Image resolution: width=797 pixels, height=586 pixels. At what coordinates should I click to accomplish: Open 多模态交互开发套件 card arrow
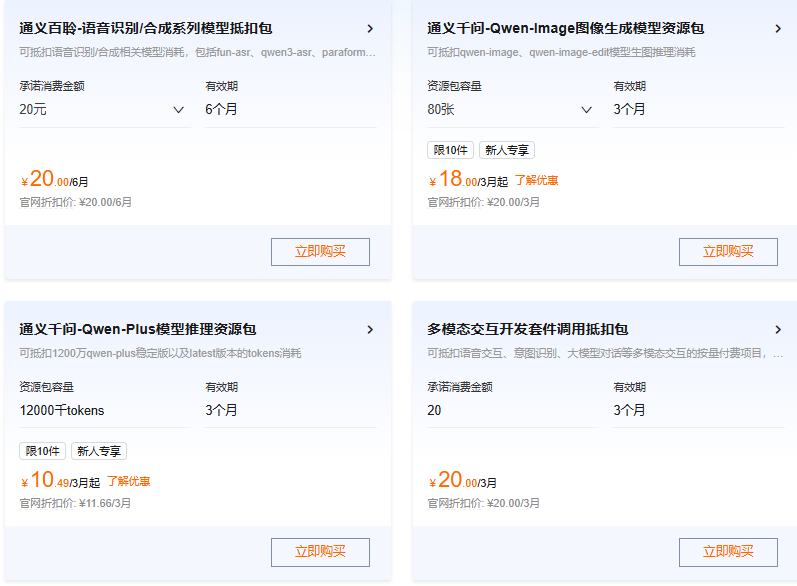(x=778, y=329)
